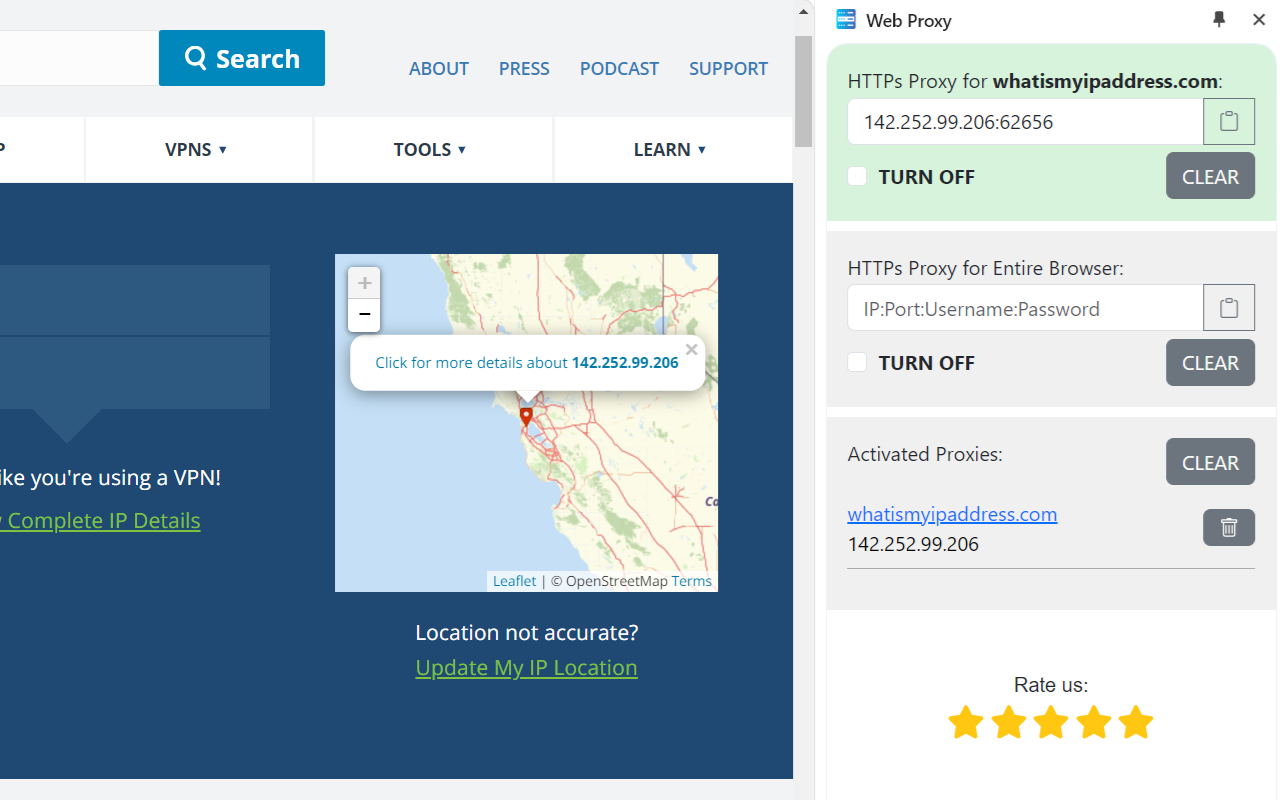Zoom in on the map
The image size is (1280, 800).
(364, 283)
